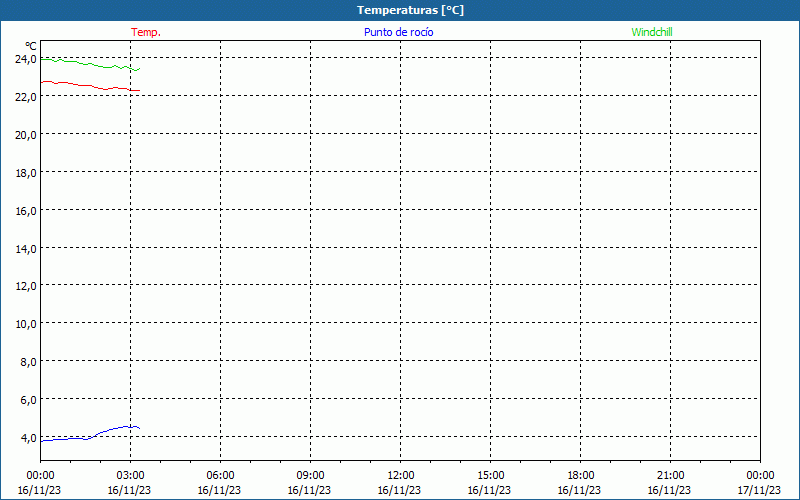800x500 pixels.
Task: Click the 15:00 time axis label
Action: [490, 476]
